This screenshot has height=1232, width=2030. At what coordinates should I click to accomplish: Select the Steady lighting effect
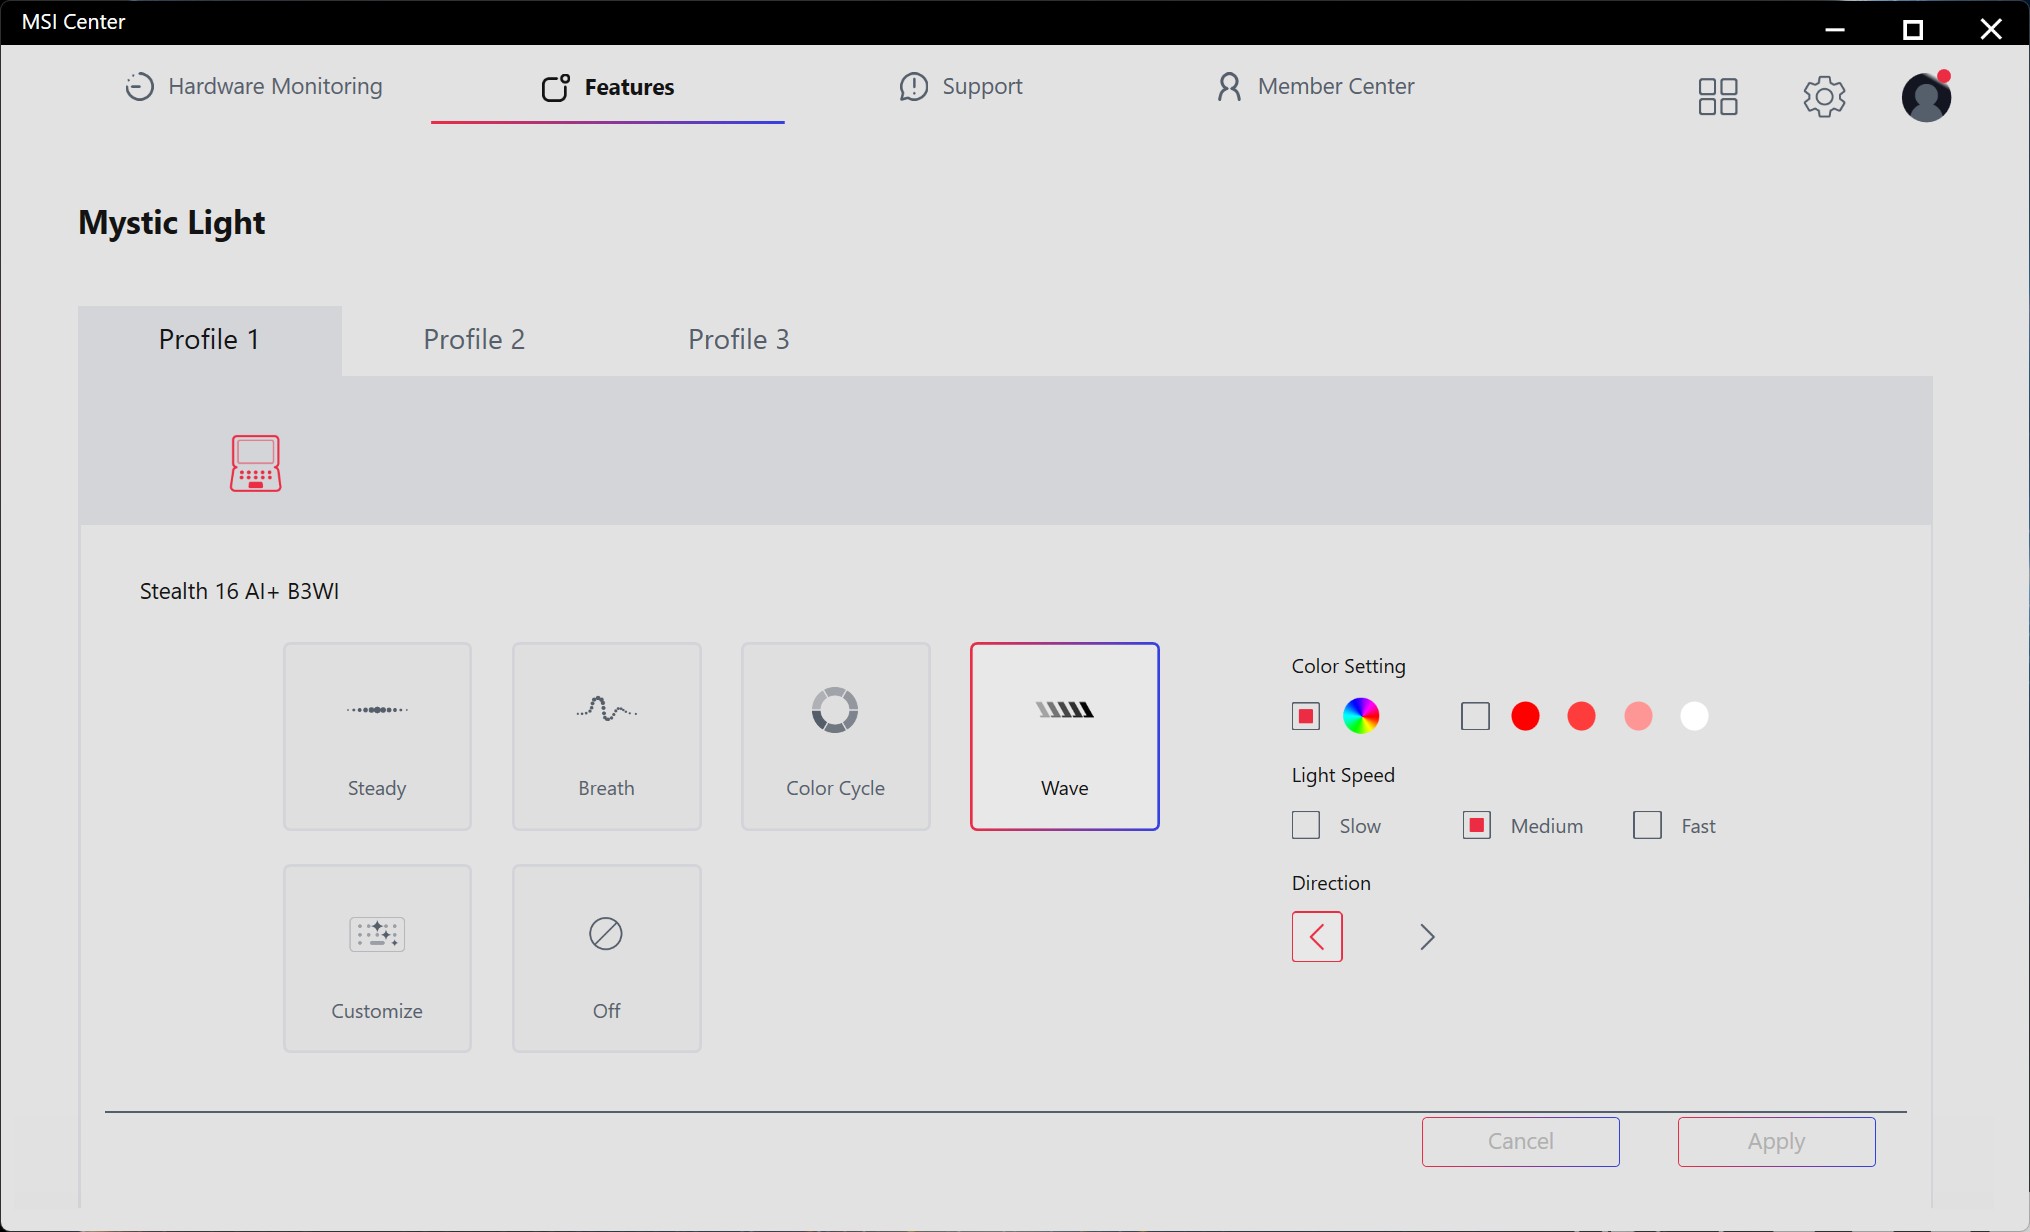[x=377, y=736]
